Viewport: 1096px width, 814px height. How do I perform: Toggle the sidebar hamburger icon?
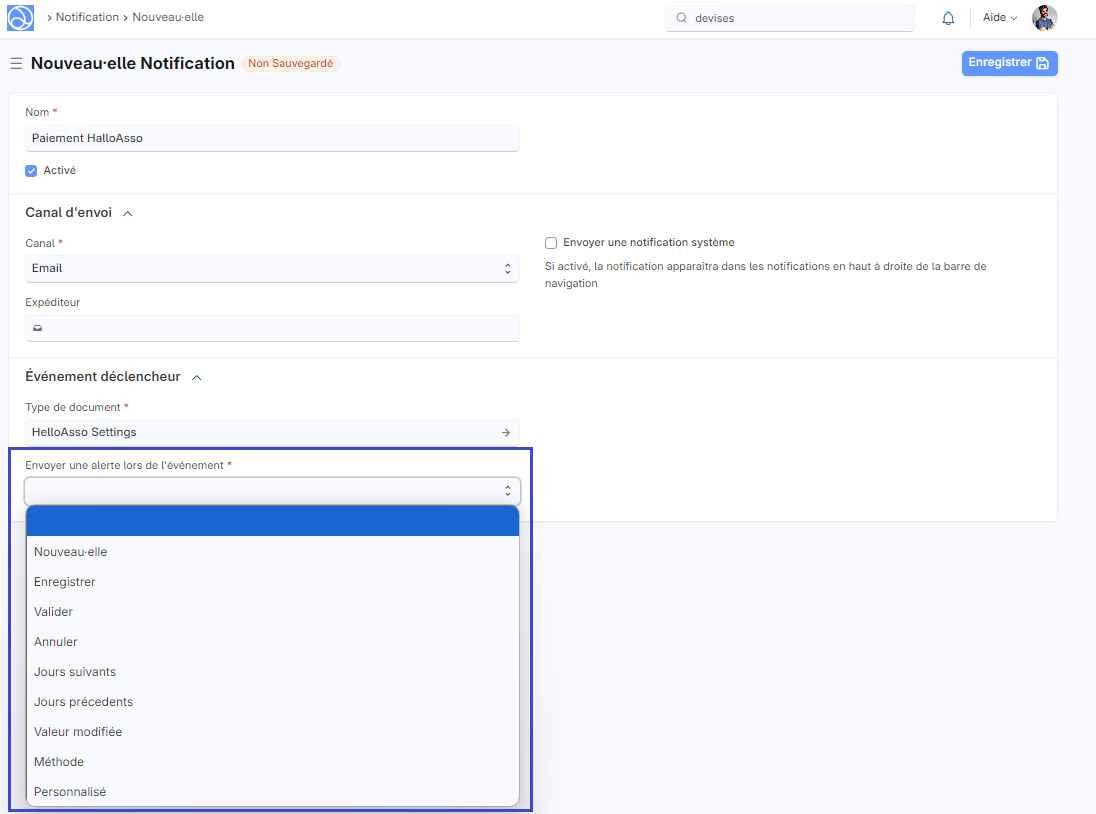[16, 64]
